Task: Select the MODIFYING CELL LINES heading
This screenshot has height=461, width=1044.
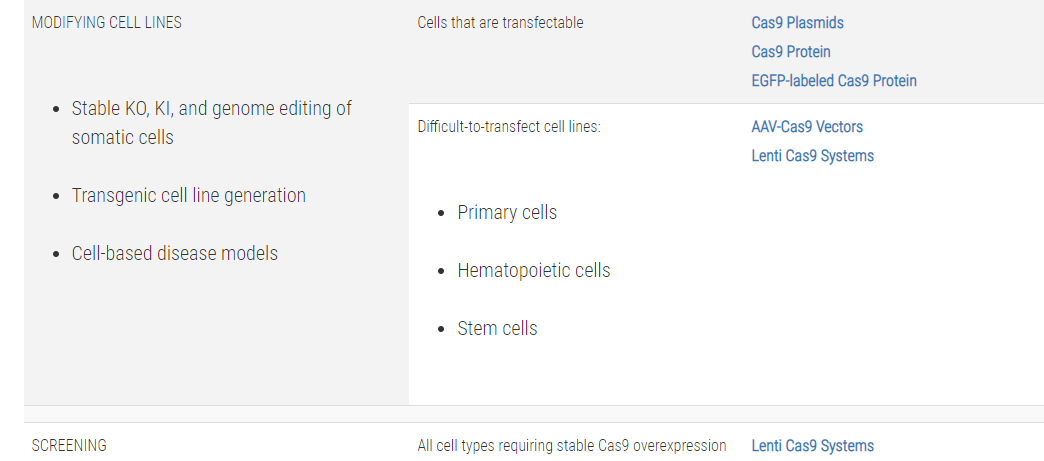Action: pos(107,23)
